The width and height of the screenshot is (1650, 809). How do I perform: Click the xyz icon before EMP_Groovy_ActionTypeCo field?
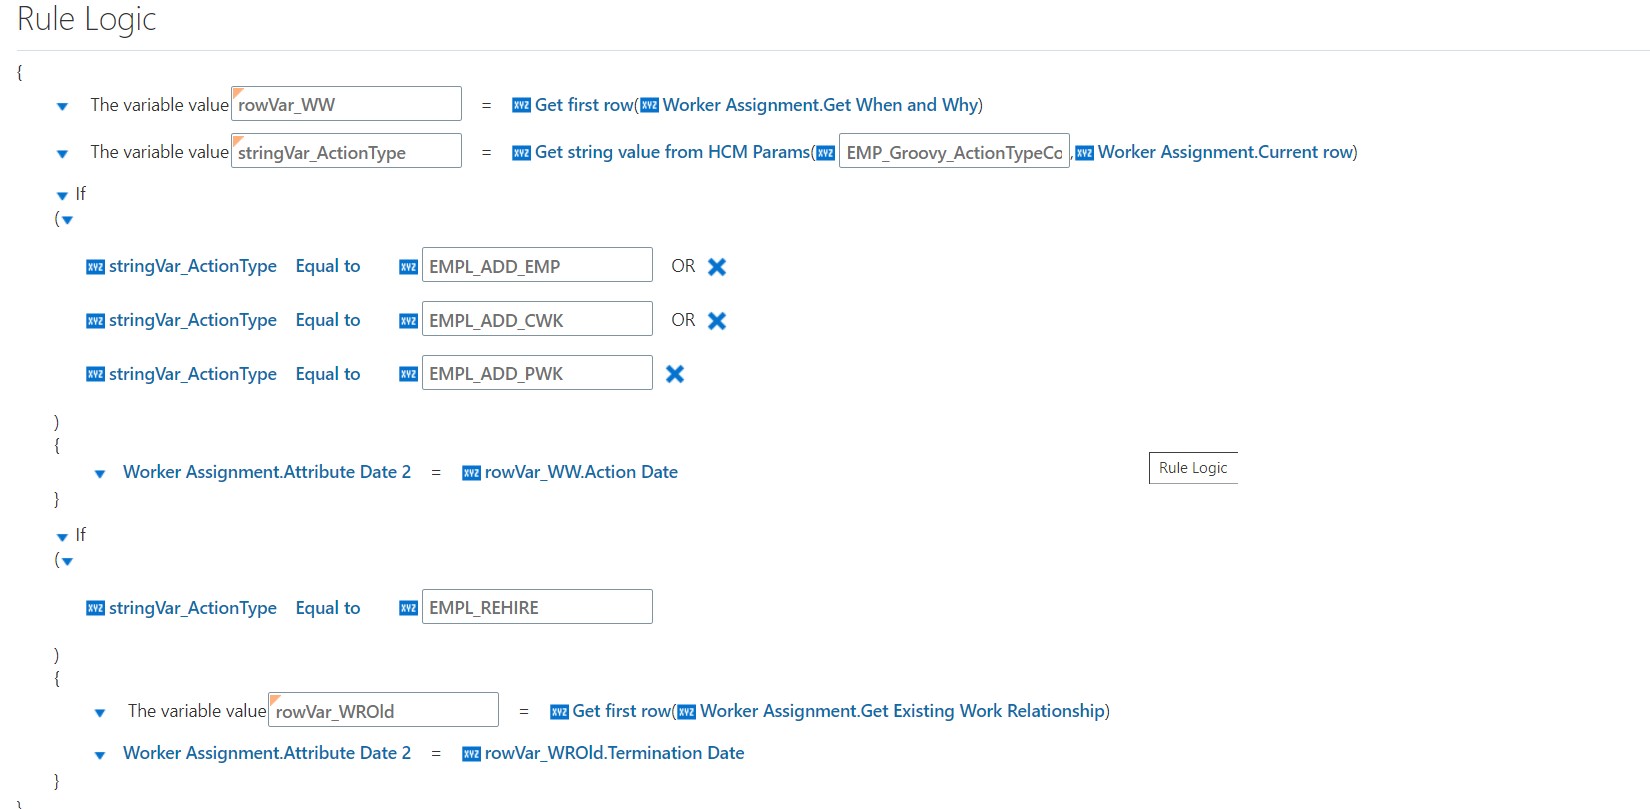pos(825,152)
